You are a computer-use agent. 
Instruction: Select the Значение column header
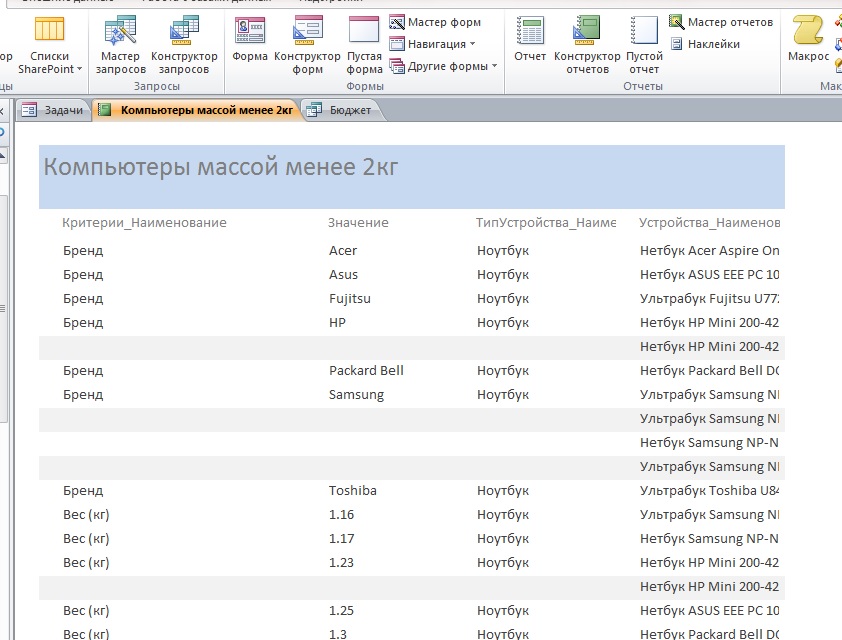(x=358, y=222)
